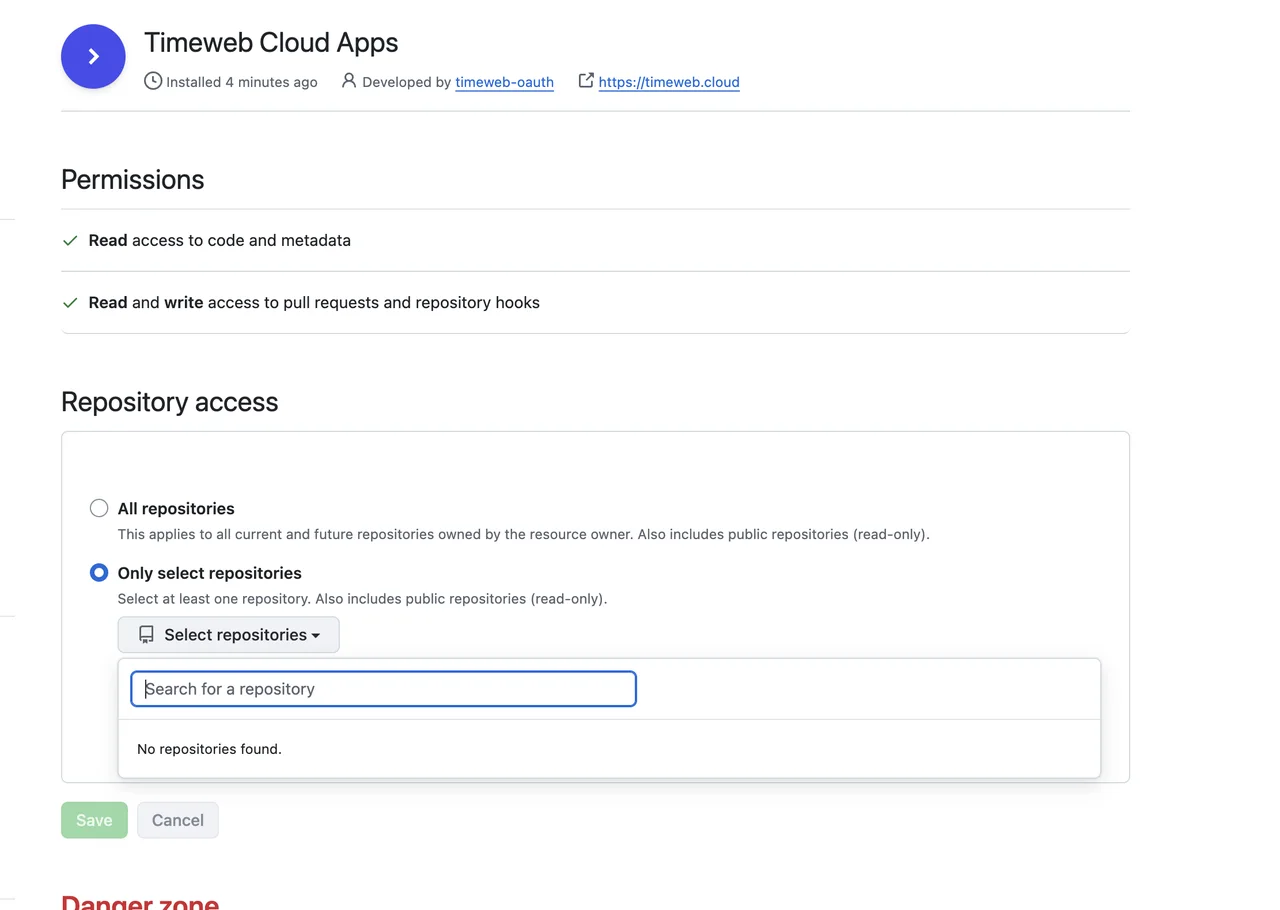Click the repo icon in Select repositories button
The width and height of the screenshot is (1280, 910).
click(x=146, y=635)
